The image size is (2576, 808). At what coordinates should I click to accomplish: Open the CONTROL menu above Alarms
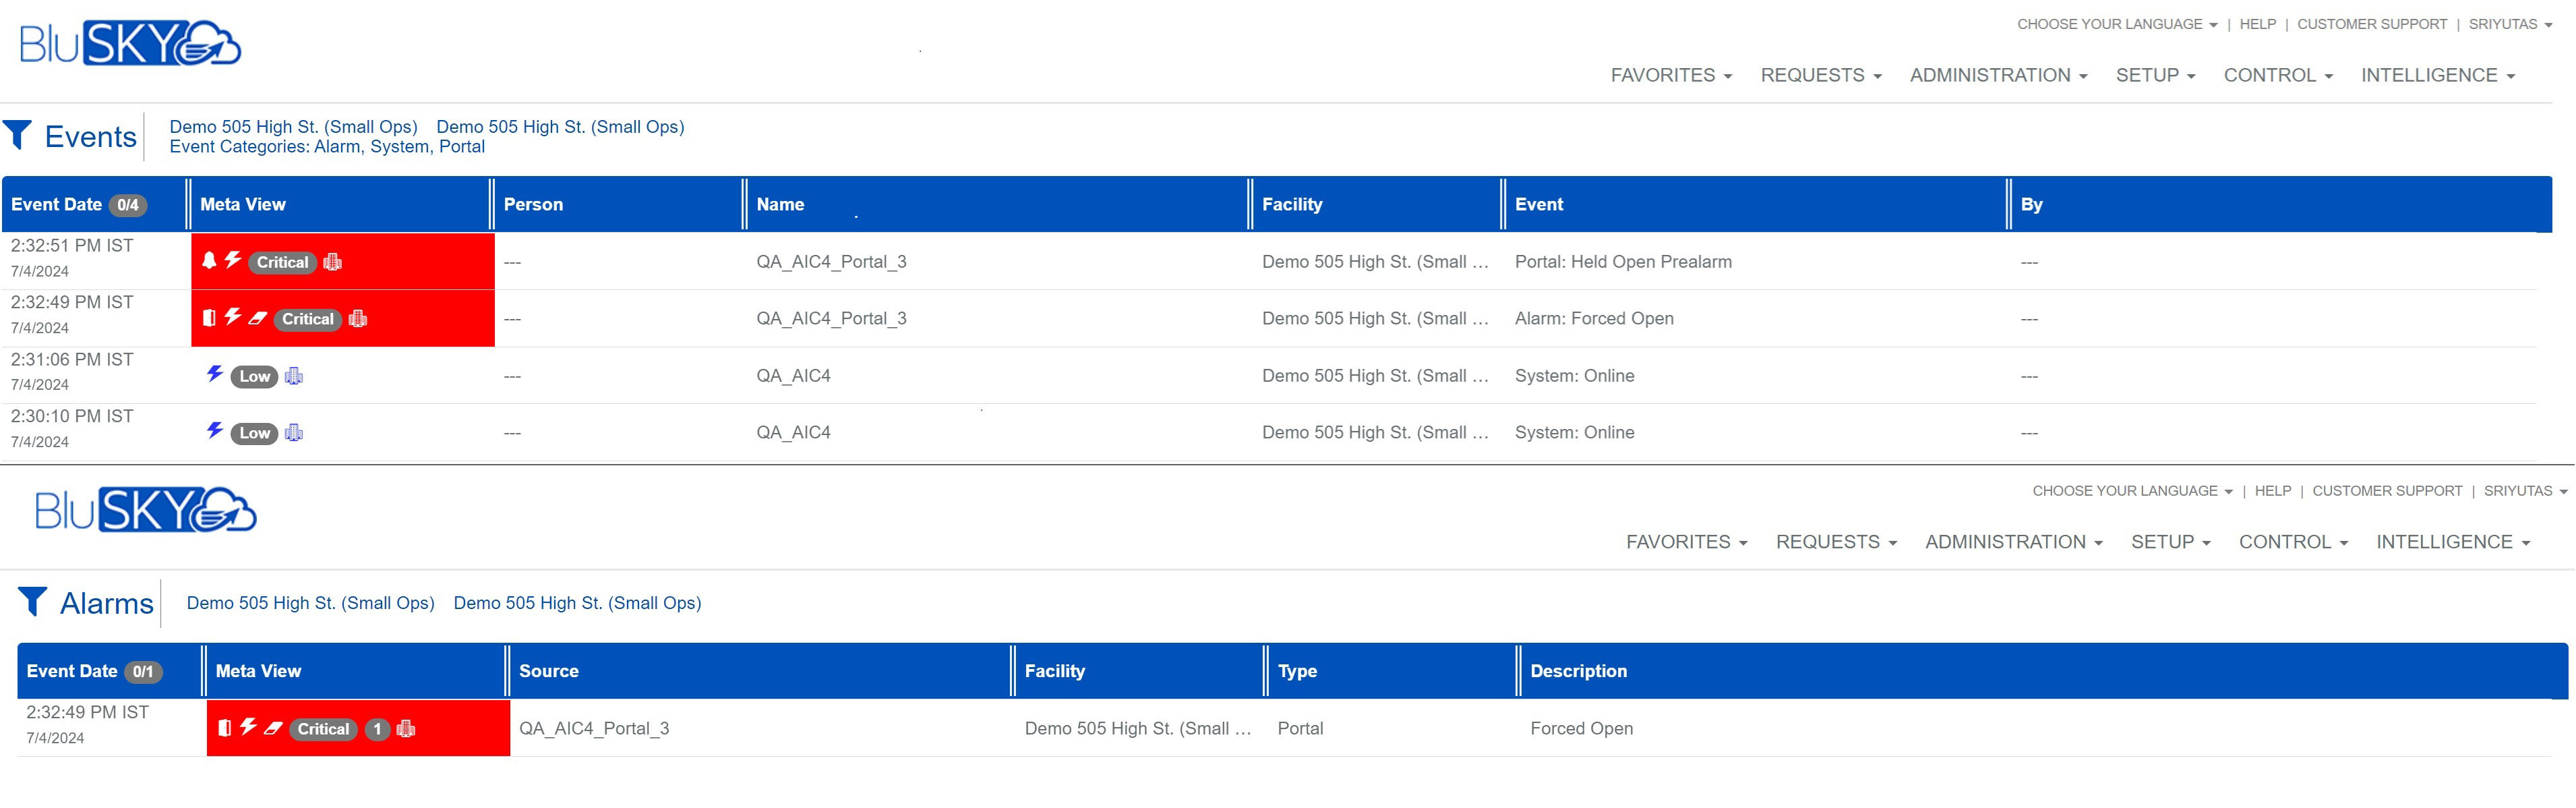pyautogui.click(x=2293, y=542)
